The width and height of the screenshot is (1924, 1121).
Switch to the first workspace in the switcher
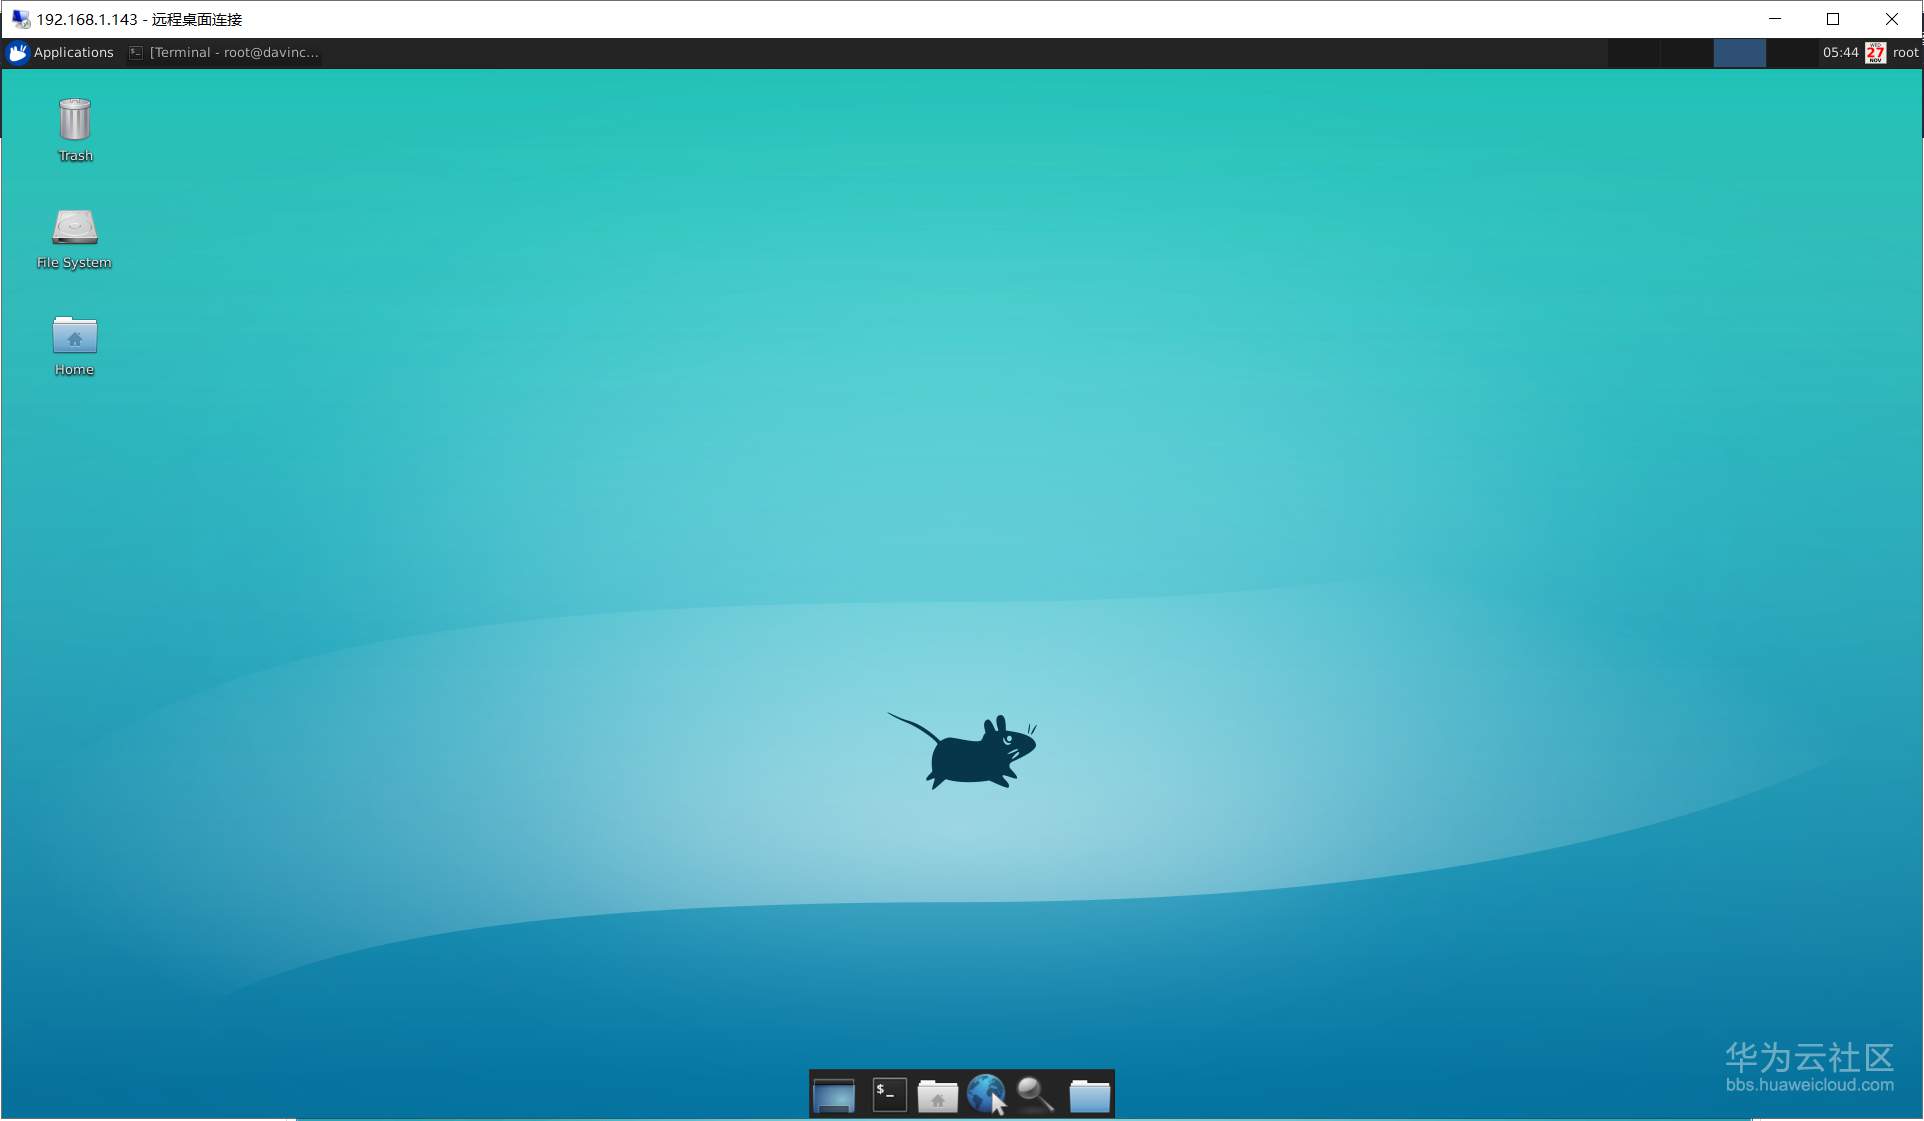(1634, 53)
